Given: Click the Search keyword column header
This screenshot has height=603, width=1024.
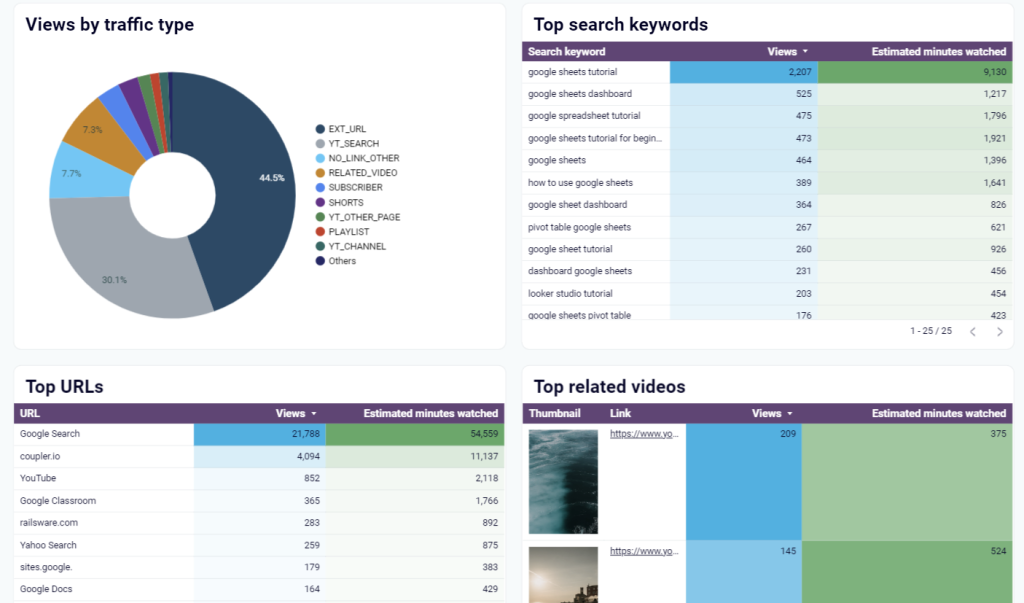Looking at the screenshot, I should [566, 52].
